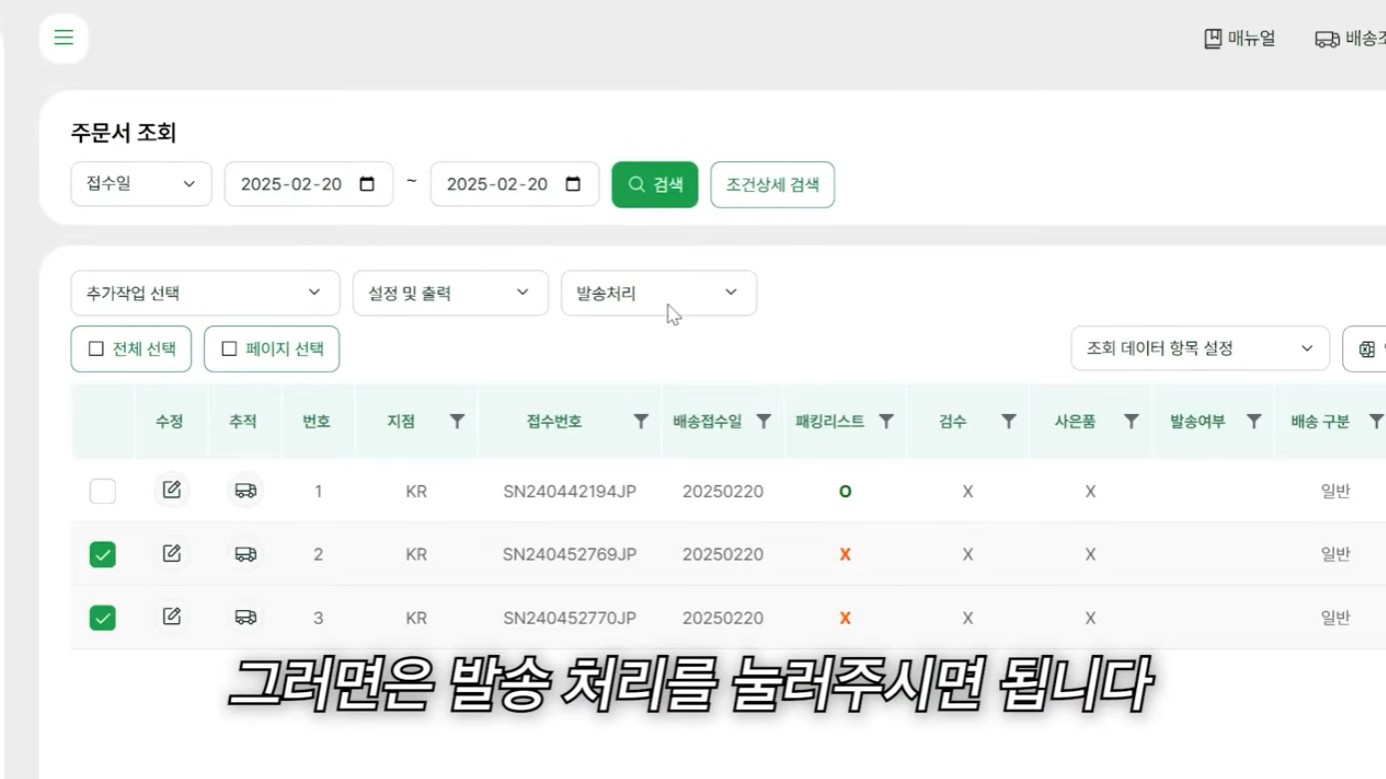Click the start date field 2025-02-20

tap(308, 184)
